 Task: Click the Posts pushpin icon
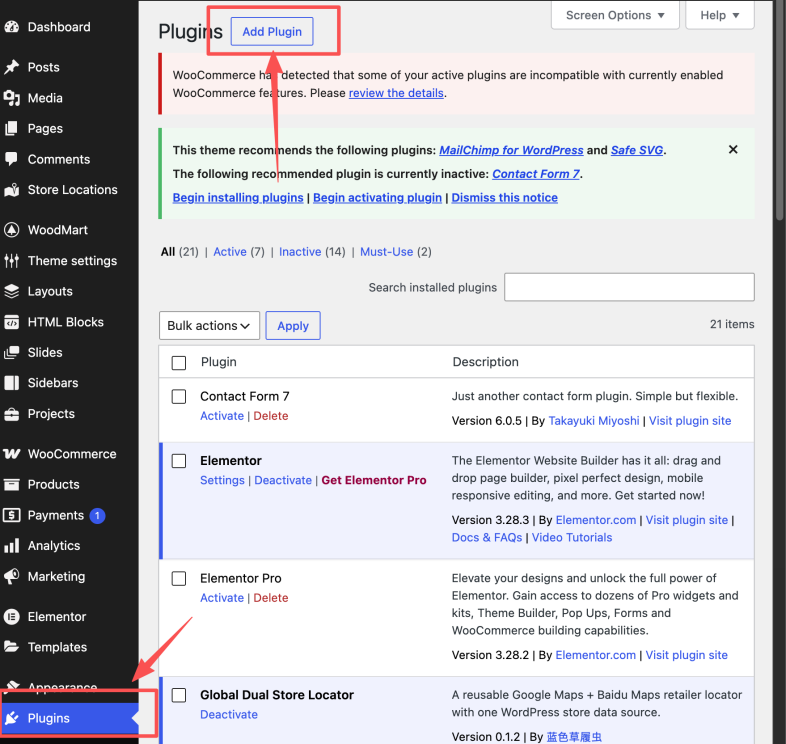tap(12, 67)
